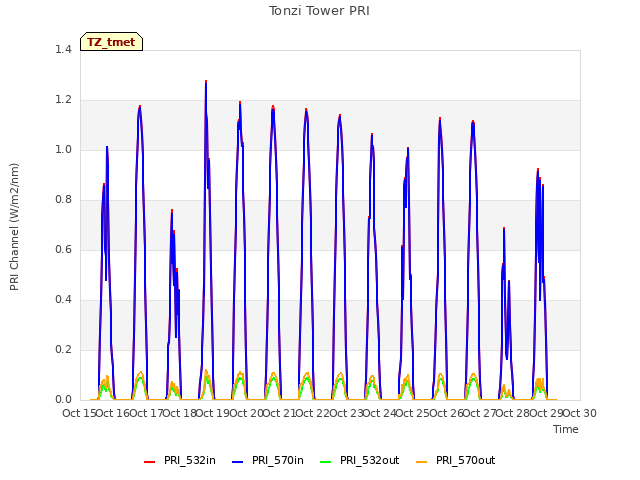The width and height of the screenshot is (640, 480).
Task: Click the TZ_tmet label box
Action: (x=111, y=42)
